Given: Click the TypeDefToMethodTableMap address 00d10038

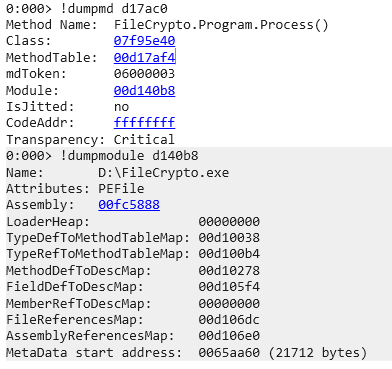Looking at the screenshot, I should pyautogui.click(x=229, y=238).
